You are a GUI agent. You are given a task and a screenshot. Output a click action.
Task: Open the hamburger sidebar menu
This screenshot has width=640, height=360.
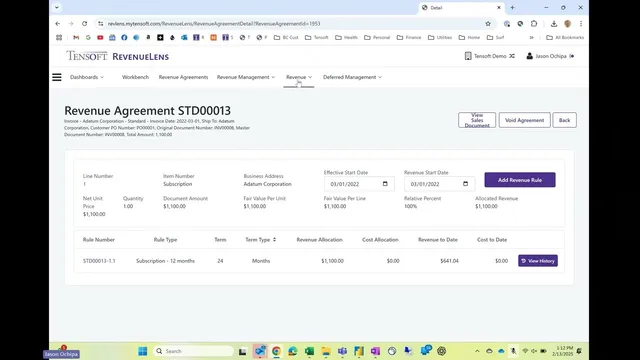click(x=57, y=77)
